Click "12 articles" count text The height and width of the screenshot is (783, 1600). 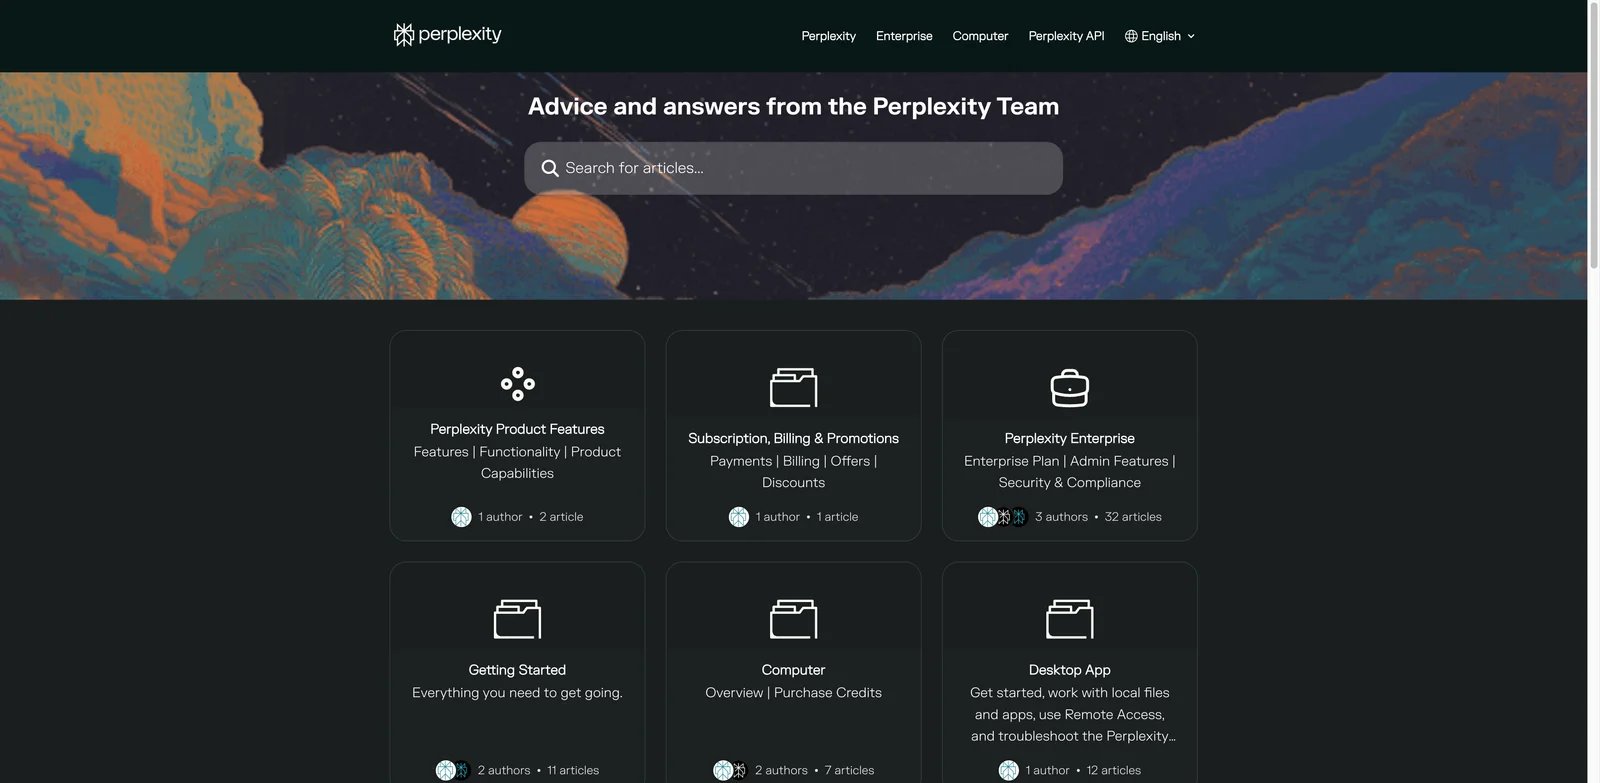[1113, 770]
